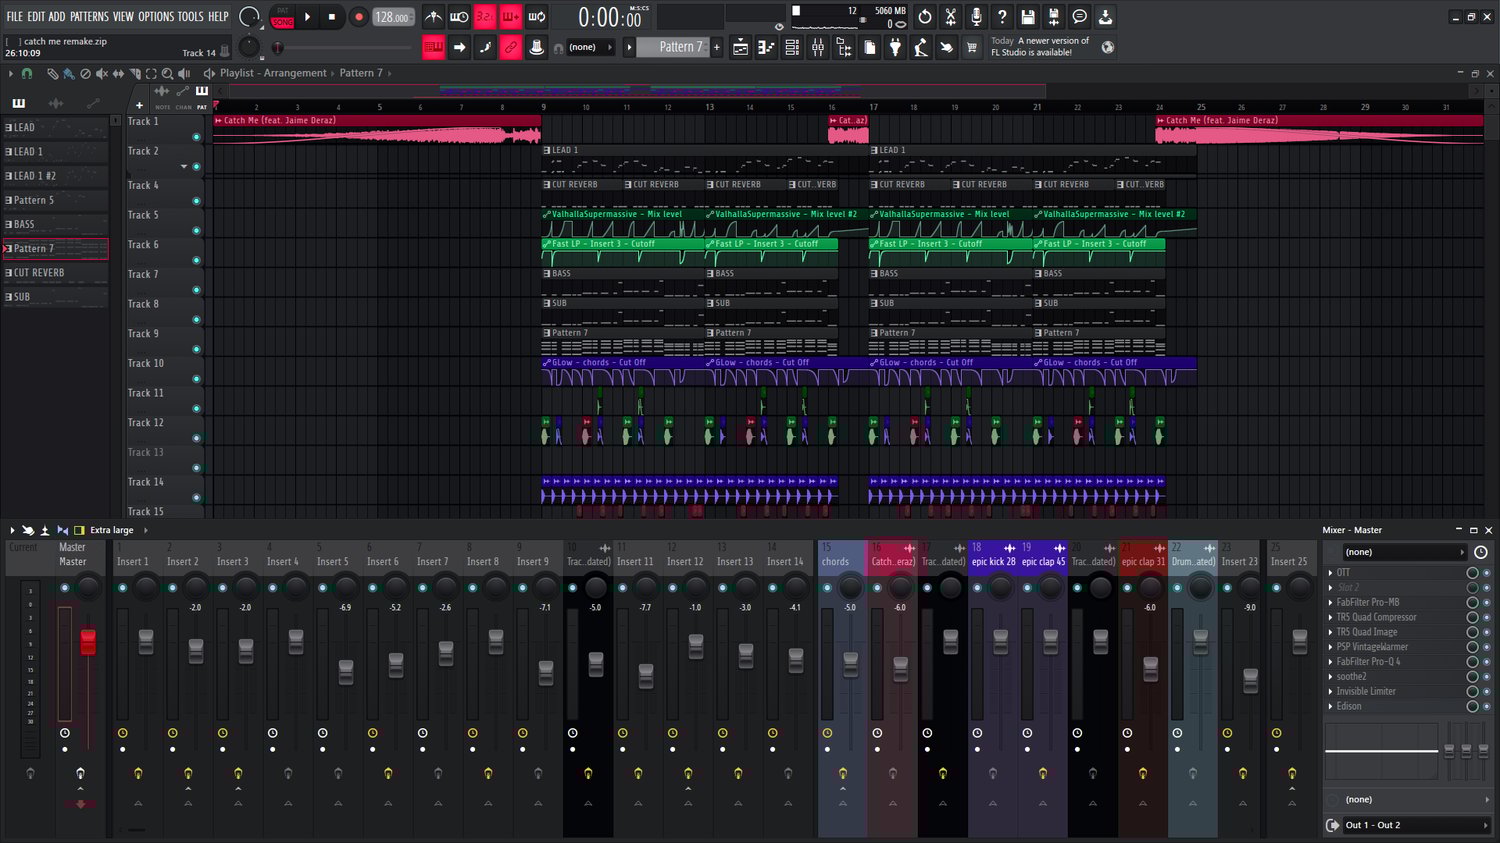Select the CUT REVERB pattern in picker
The width and height of the screenshot is (1500, 843).
[x=56, y=273]
